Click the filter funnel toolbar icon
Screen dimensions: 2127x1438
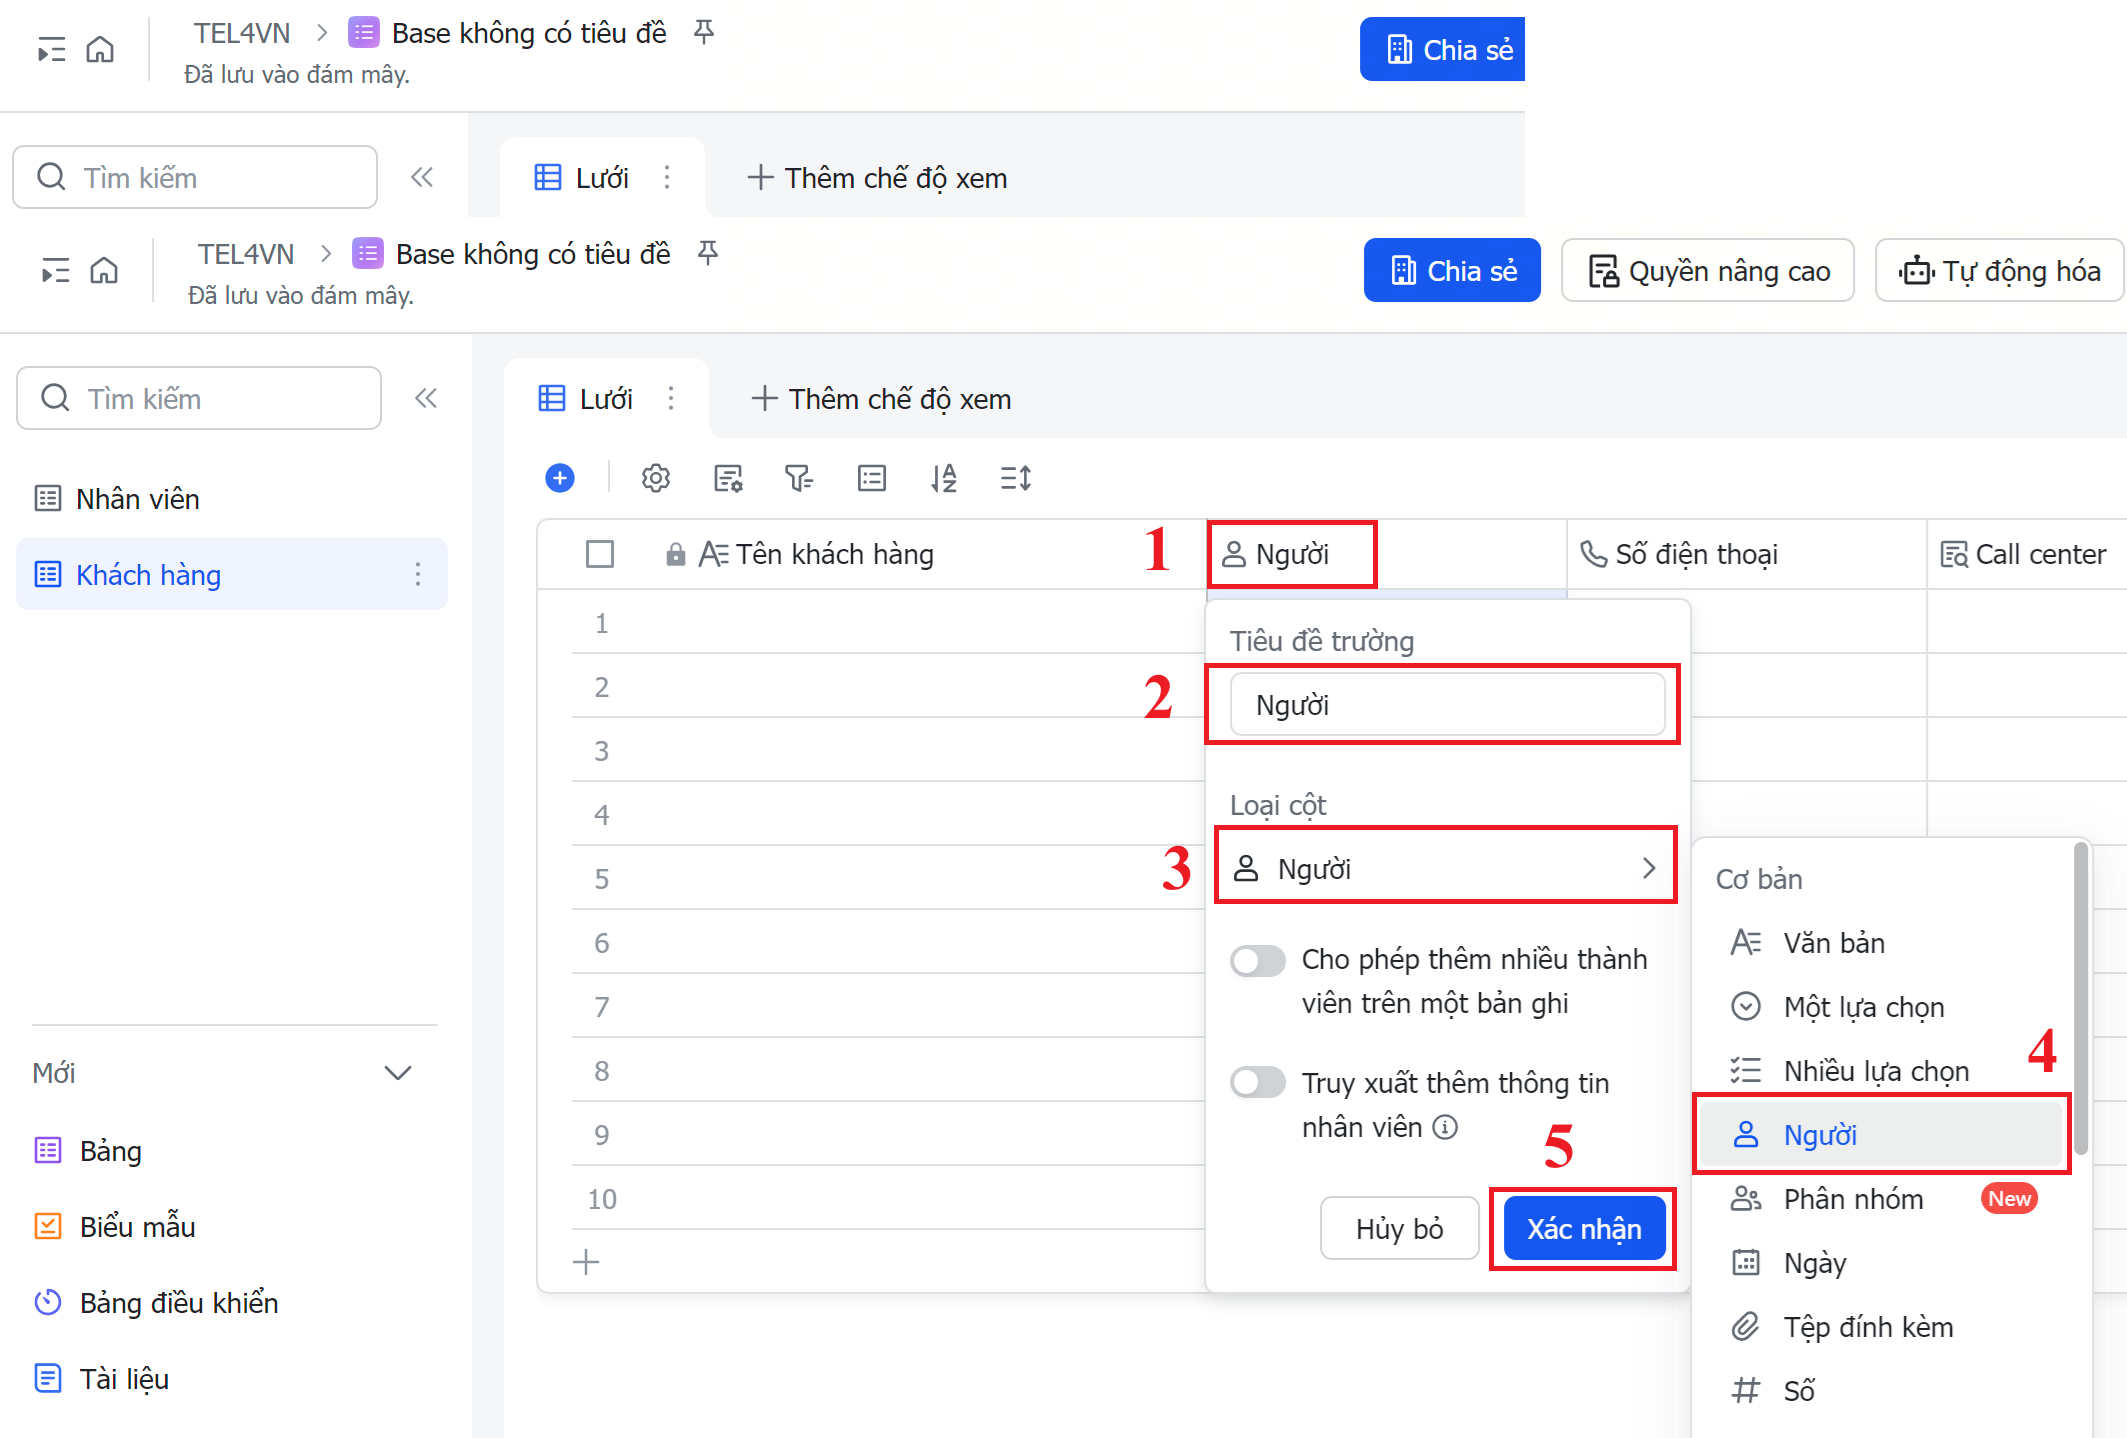point(798,478)
